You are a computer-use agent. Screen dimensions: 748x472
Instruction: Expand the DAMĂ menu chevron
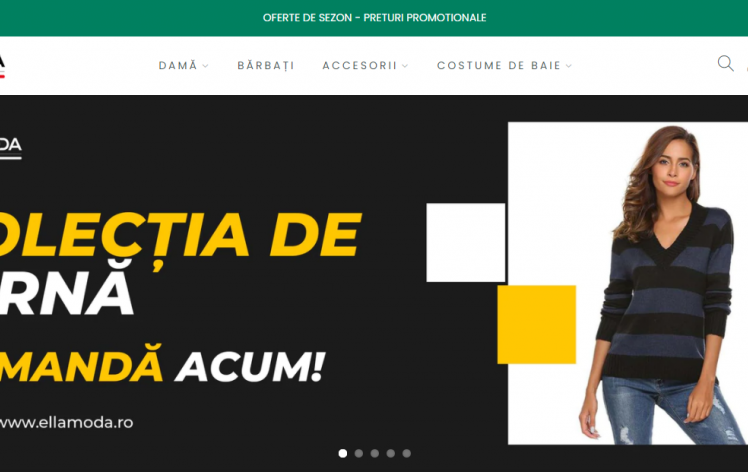(206, 66)
